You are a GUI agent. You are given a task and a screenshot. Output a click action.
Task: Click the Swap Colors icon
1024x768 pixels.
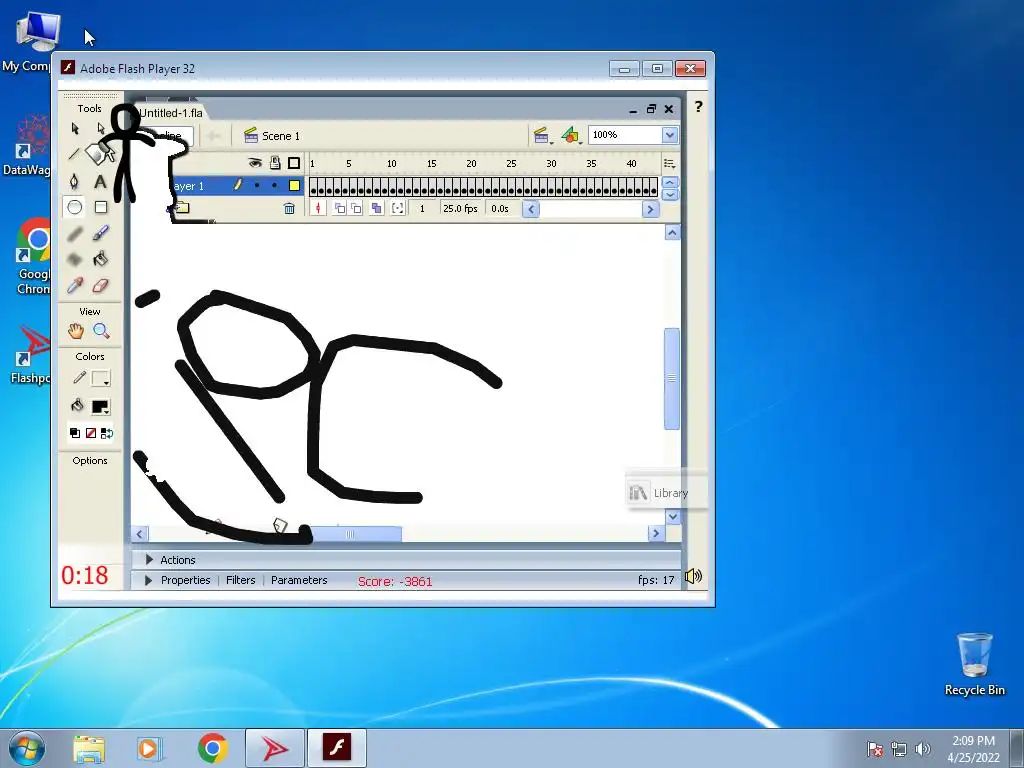pos(106,433)
